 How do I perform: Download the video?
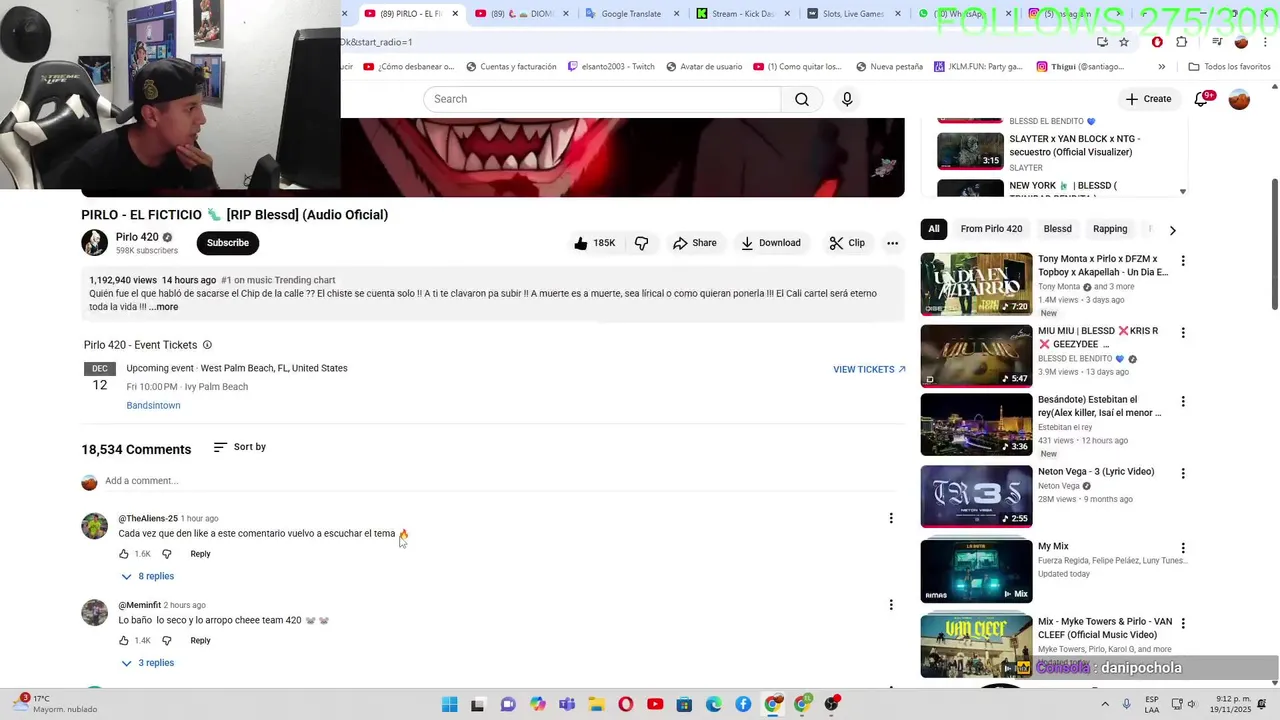click(x=770, y=243)
